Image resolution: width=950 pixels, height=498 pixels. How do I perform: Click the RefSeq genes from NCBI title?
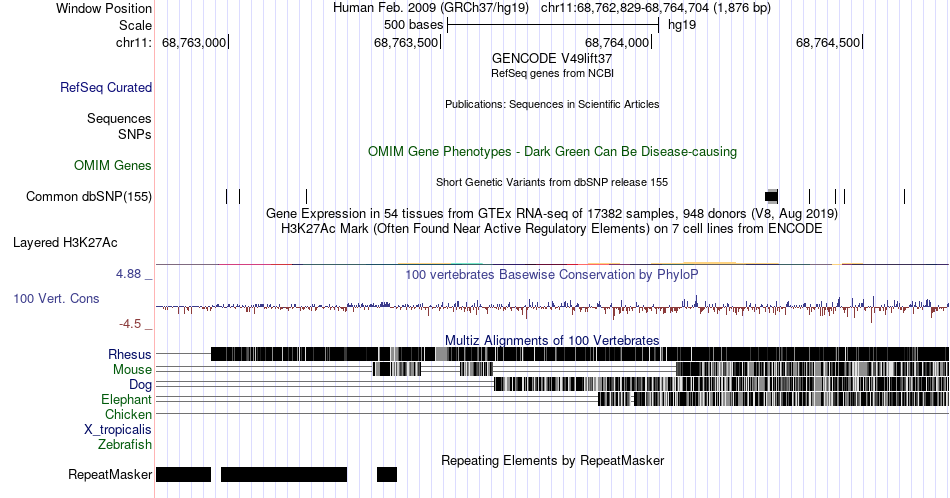552,73
